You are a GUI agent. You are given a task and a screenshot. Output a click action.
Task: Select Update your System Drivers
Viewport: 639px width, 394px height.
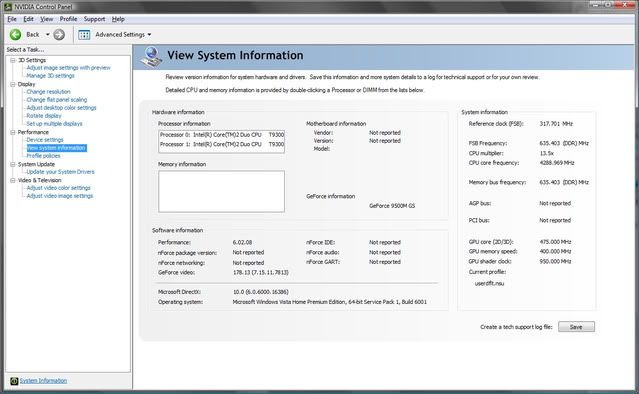coord(60,172)
